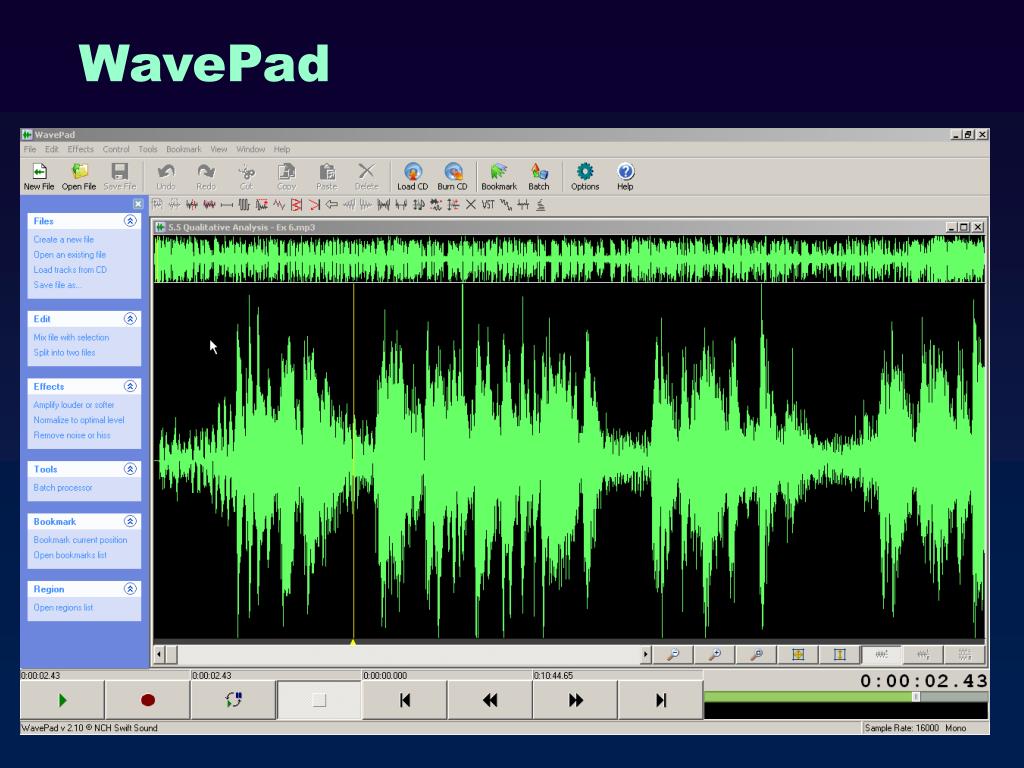Image resolution: width=1024 pixels, height=768 pixels.
Task: Click the New File toolbar icon
Action: point(39,177)
